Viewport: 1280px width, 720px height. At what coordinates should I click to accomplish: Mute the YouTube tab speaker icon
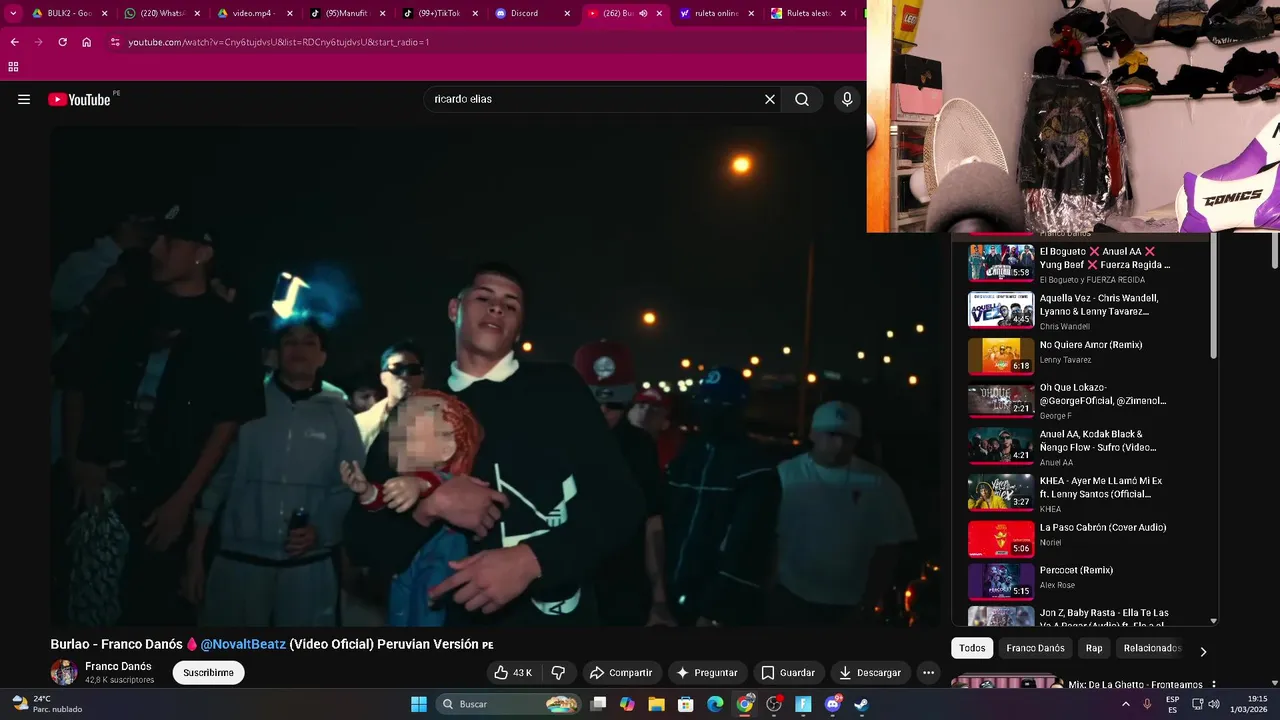pos(643,13)
